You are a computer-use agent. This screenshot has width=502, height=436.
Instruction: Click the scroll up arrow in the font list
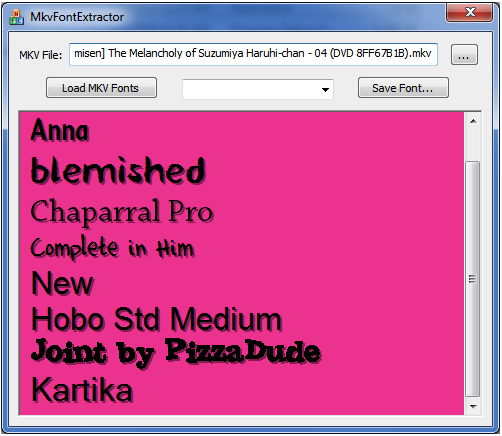coord(473,121)
